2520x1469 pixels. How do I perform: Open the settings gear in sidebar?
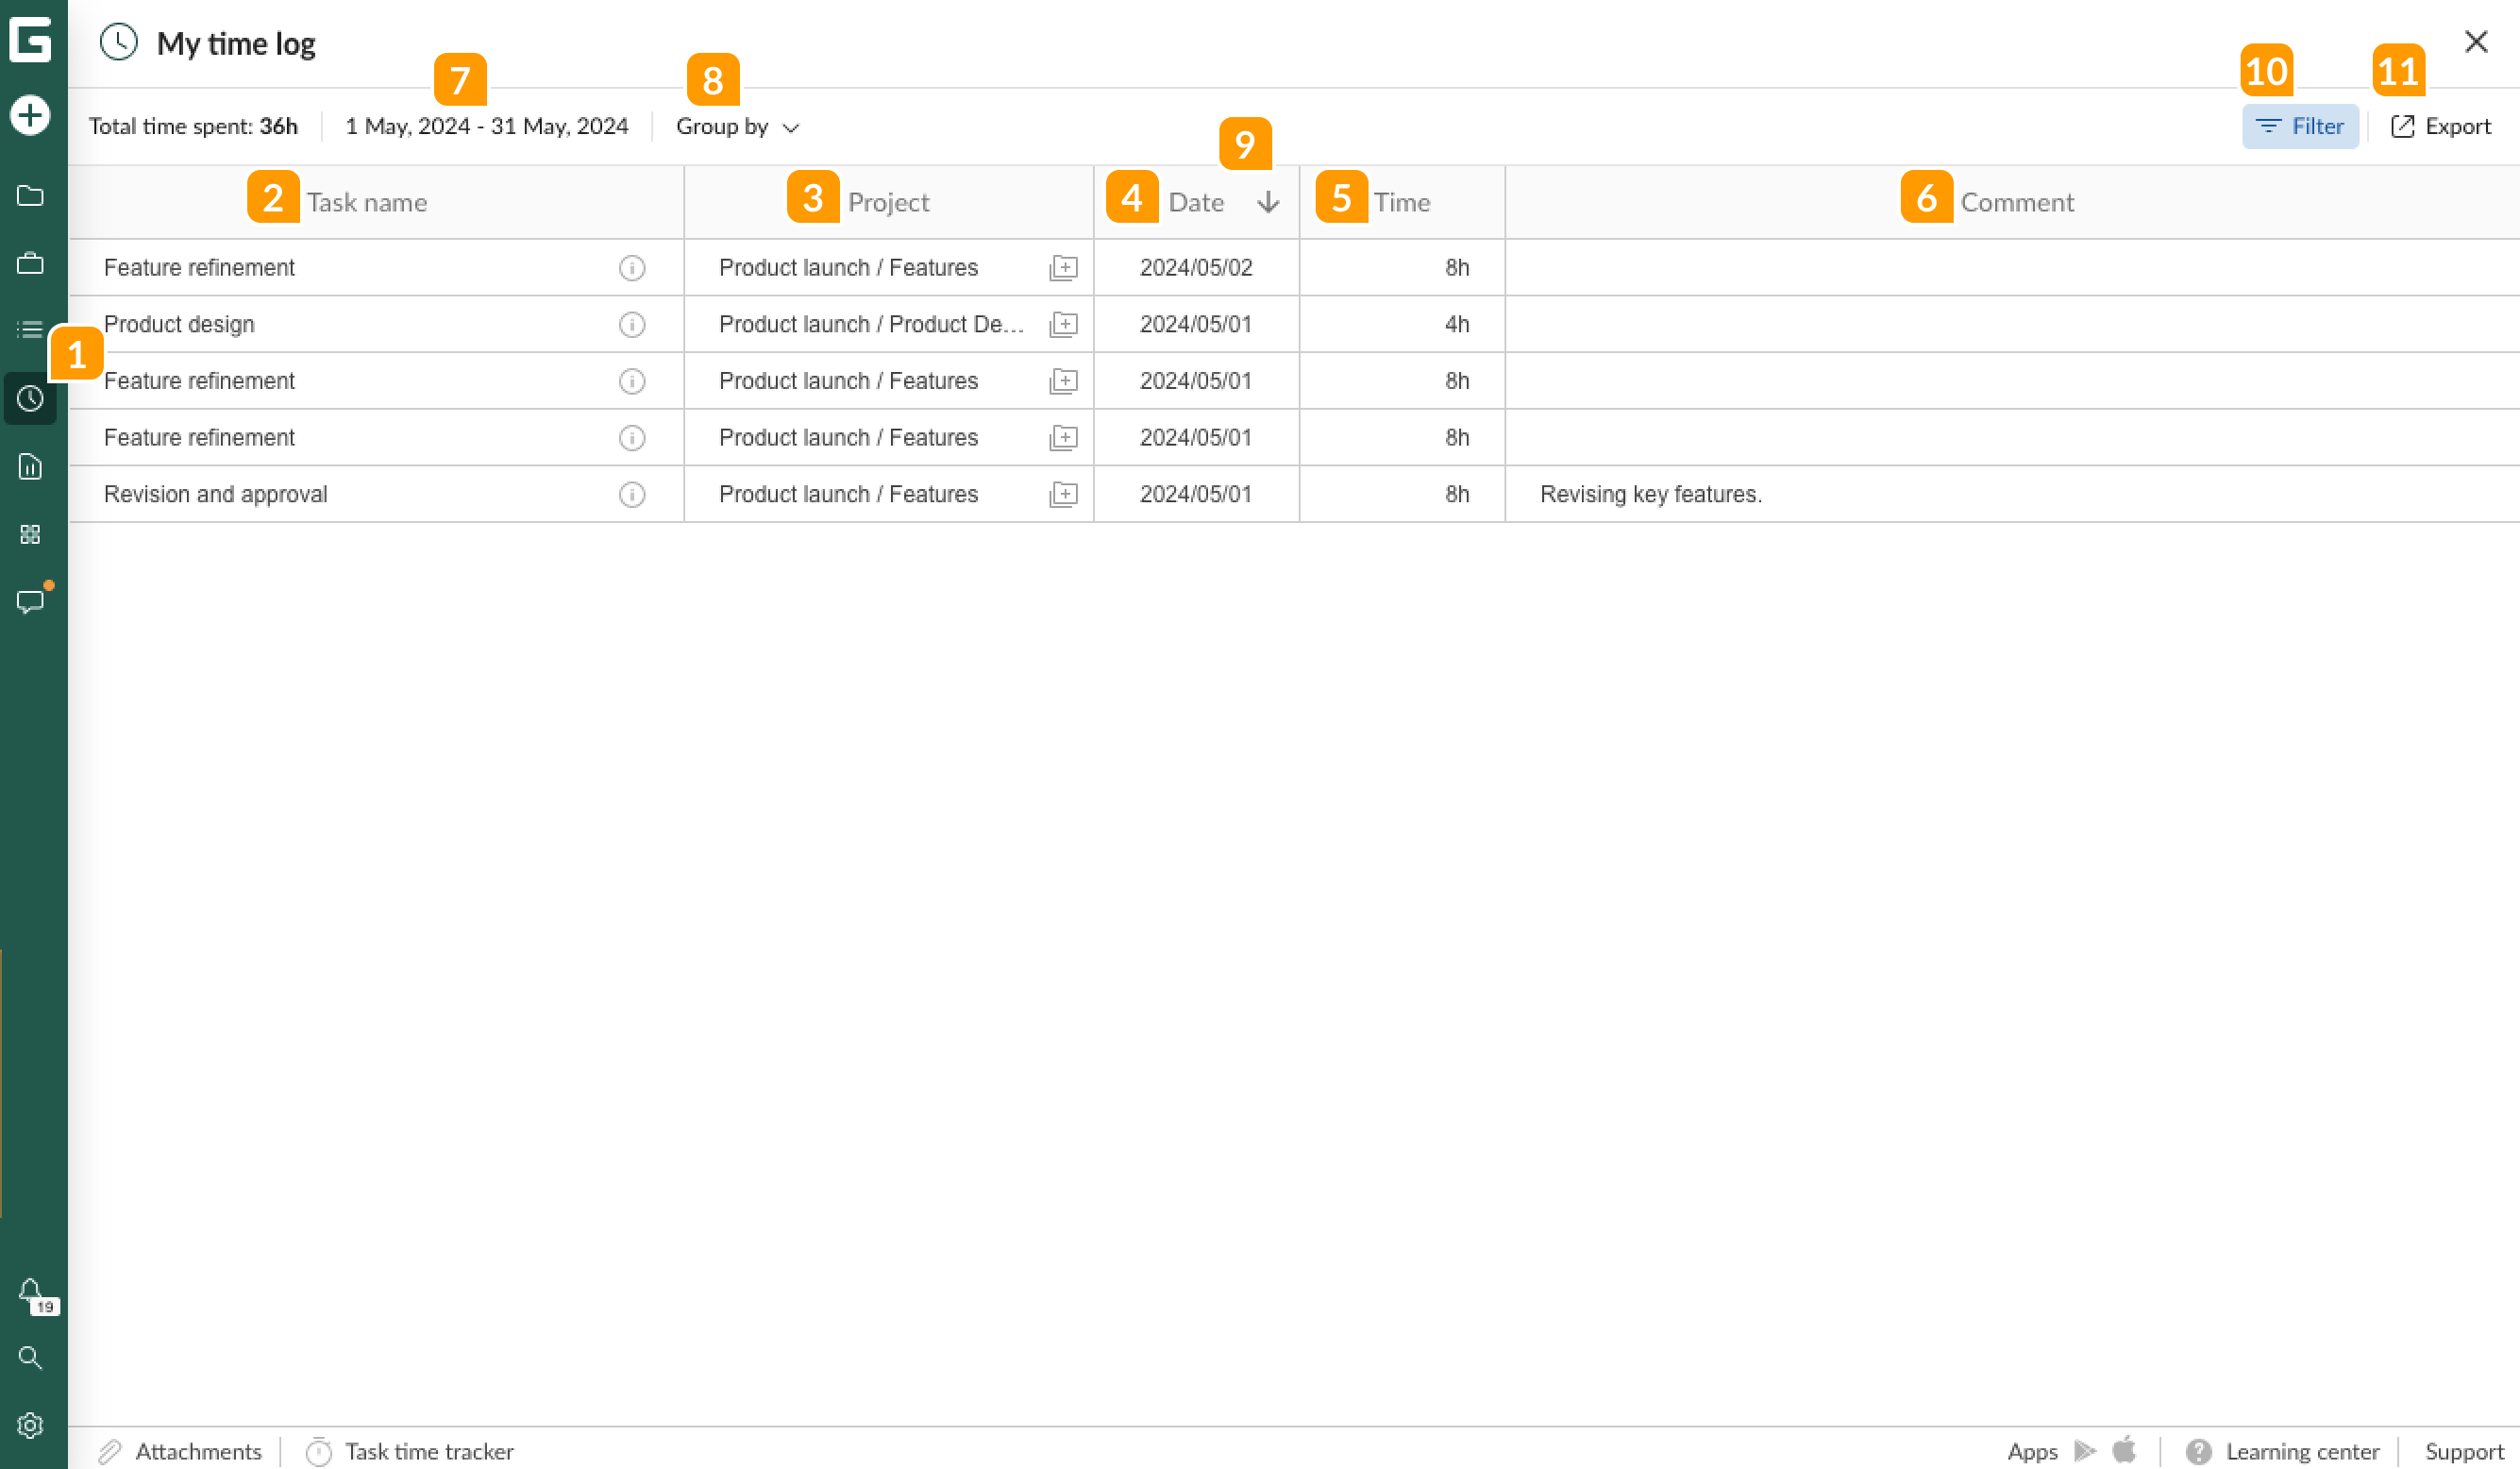point(30,1426)
